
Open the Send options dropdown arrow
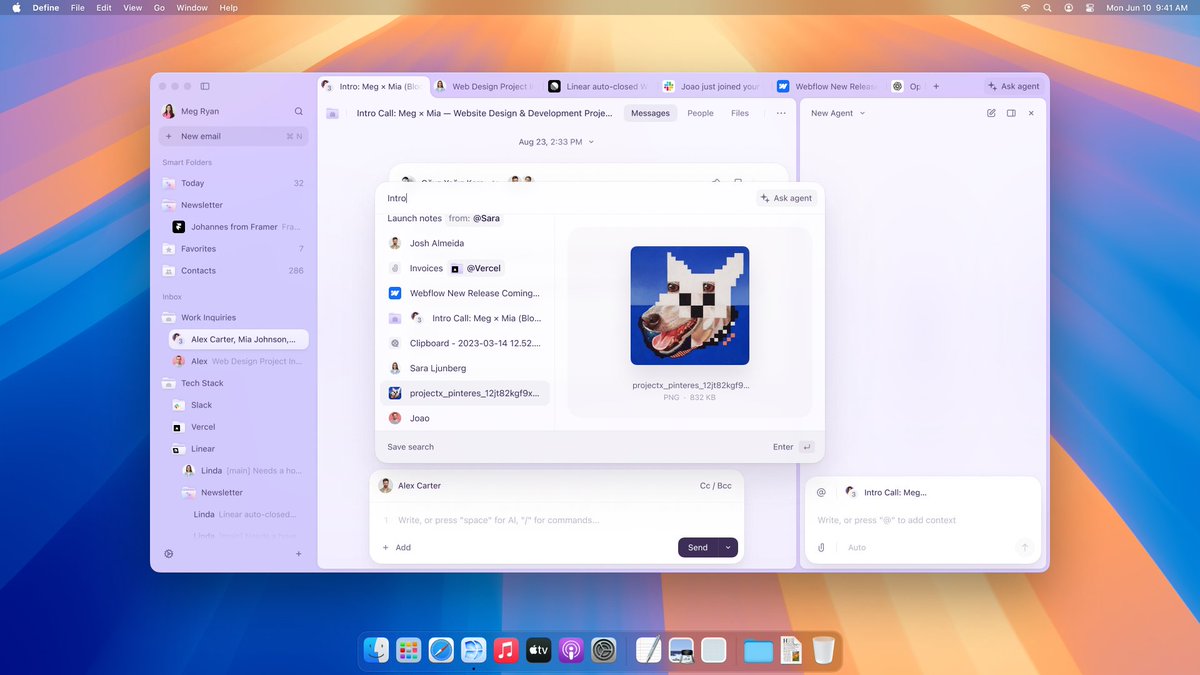coord(729,547)
